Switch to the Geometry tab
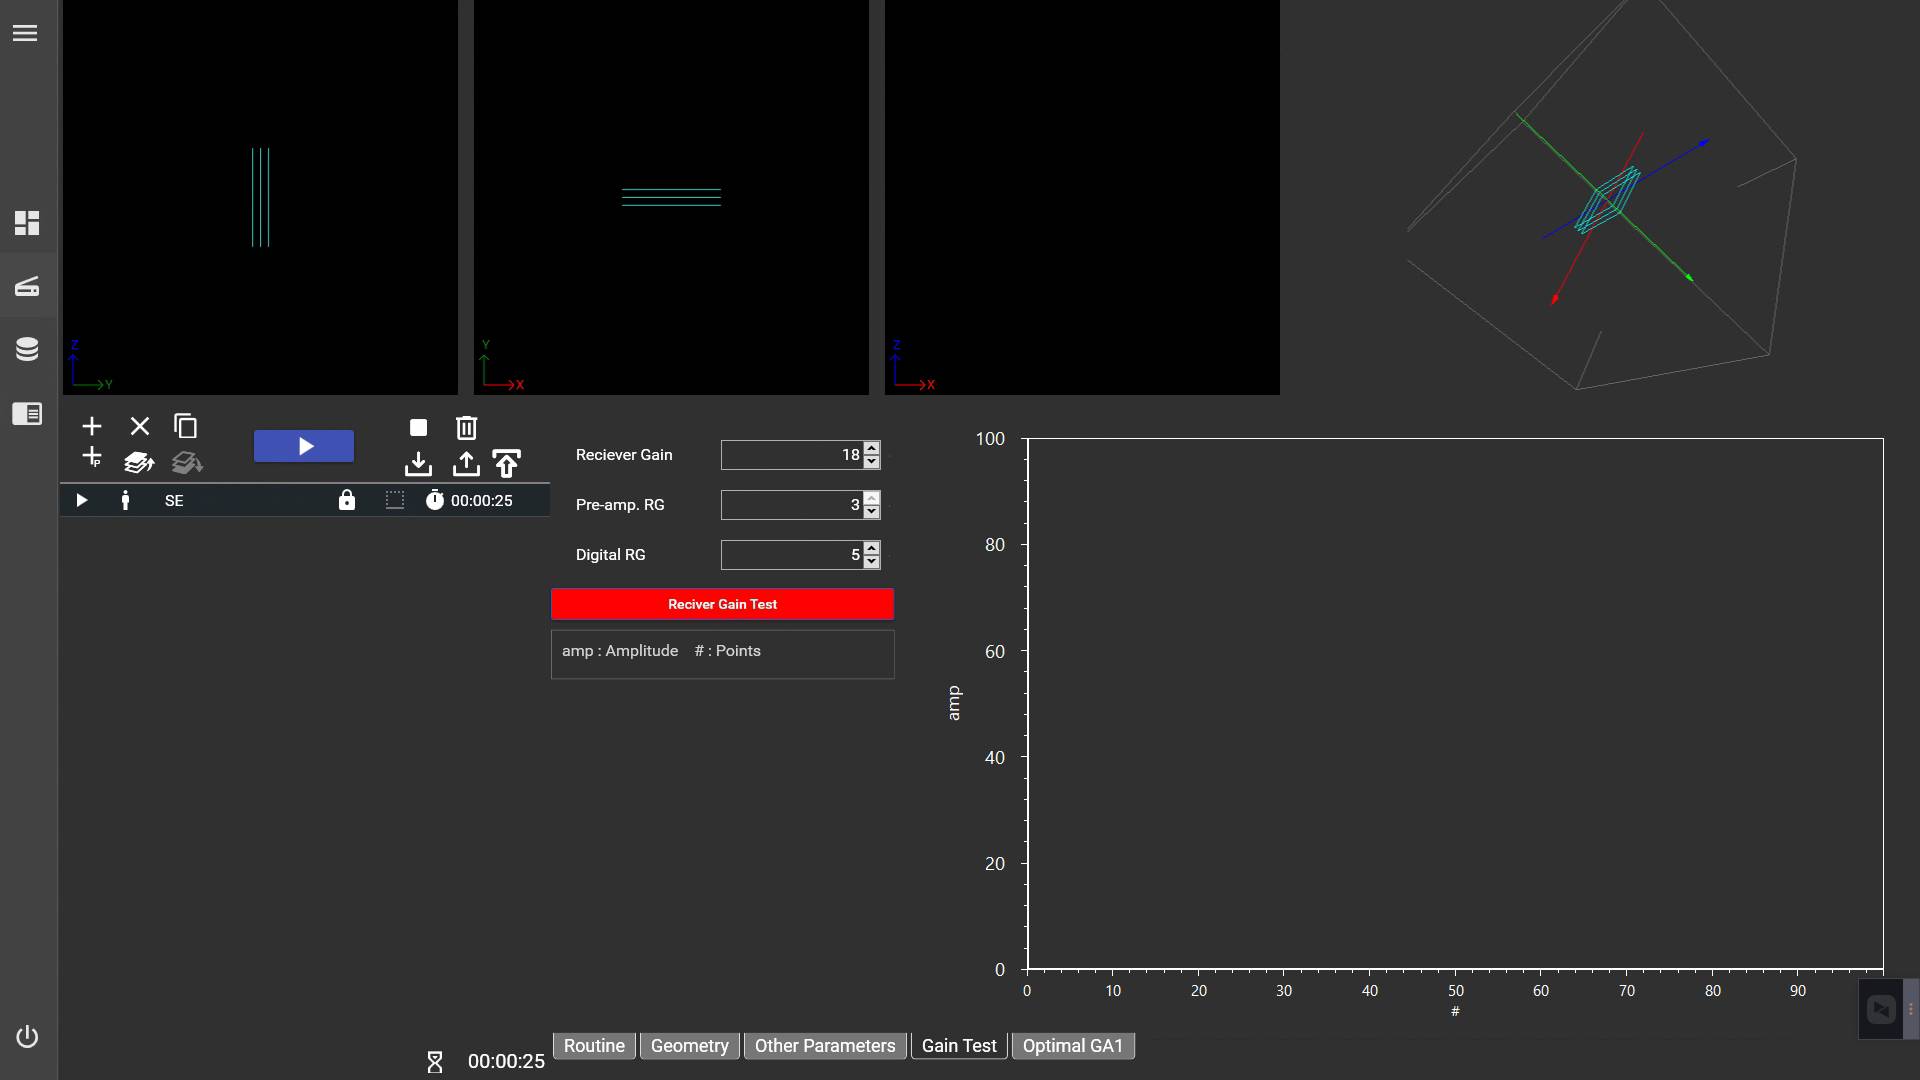The image size is (1920, 1080). (x=689, y=1046)
